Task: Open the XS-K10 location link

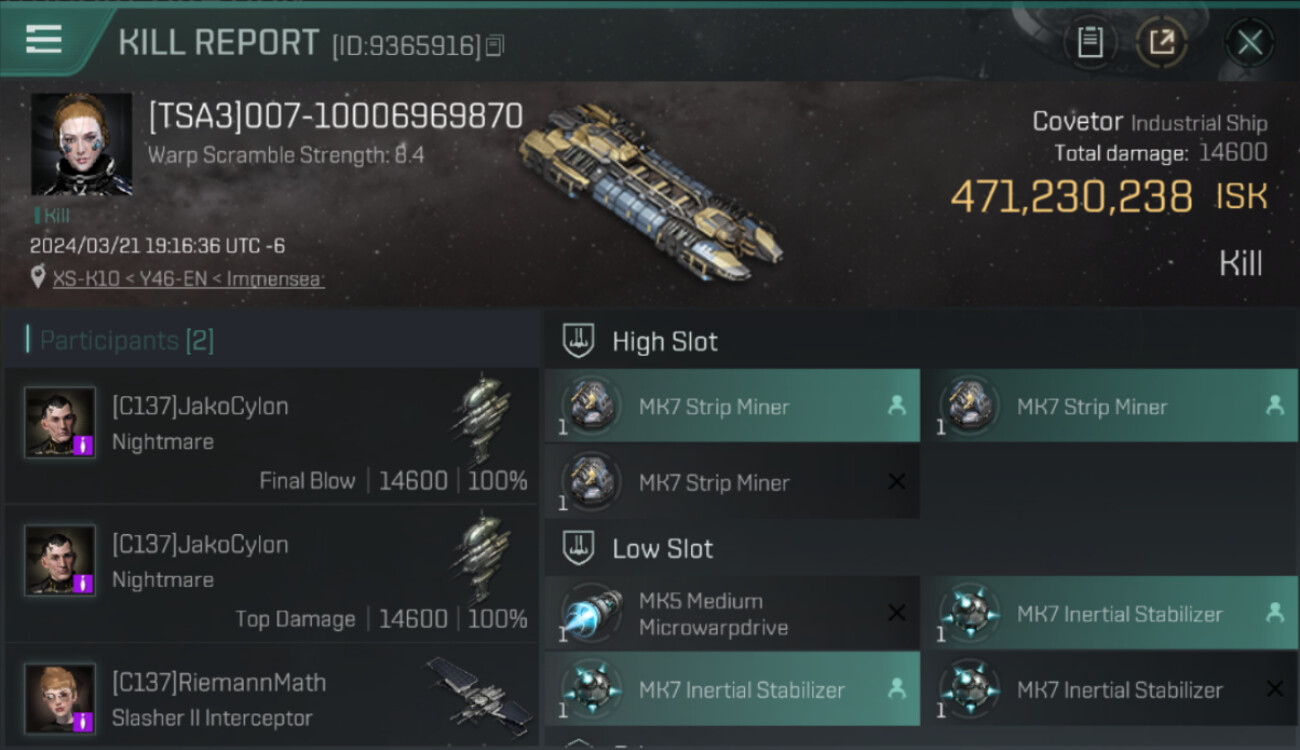Action: click(x=189, y=279)
